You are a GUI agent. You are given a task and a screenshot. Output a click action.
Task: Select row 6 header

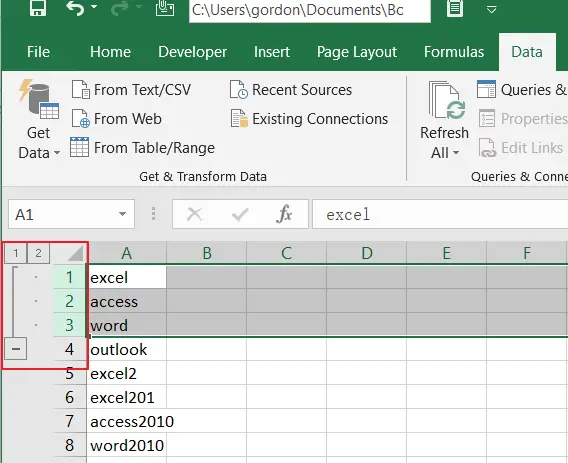tap(70, 397)
